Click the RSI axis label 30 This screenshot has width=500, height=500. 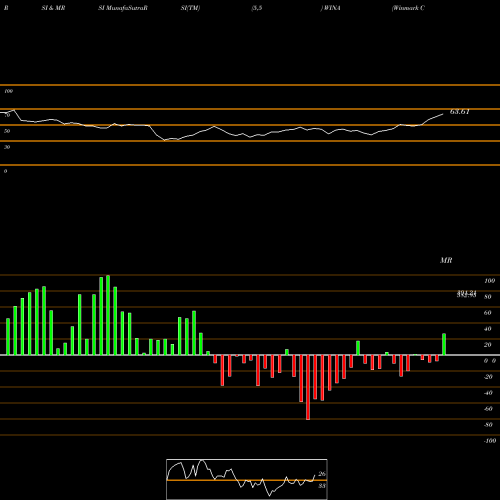7,147
